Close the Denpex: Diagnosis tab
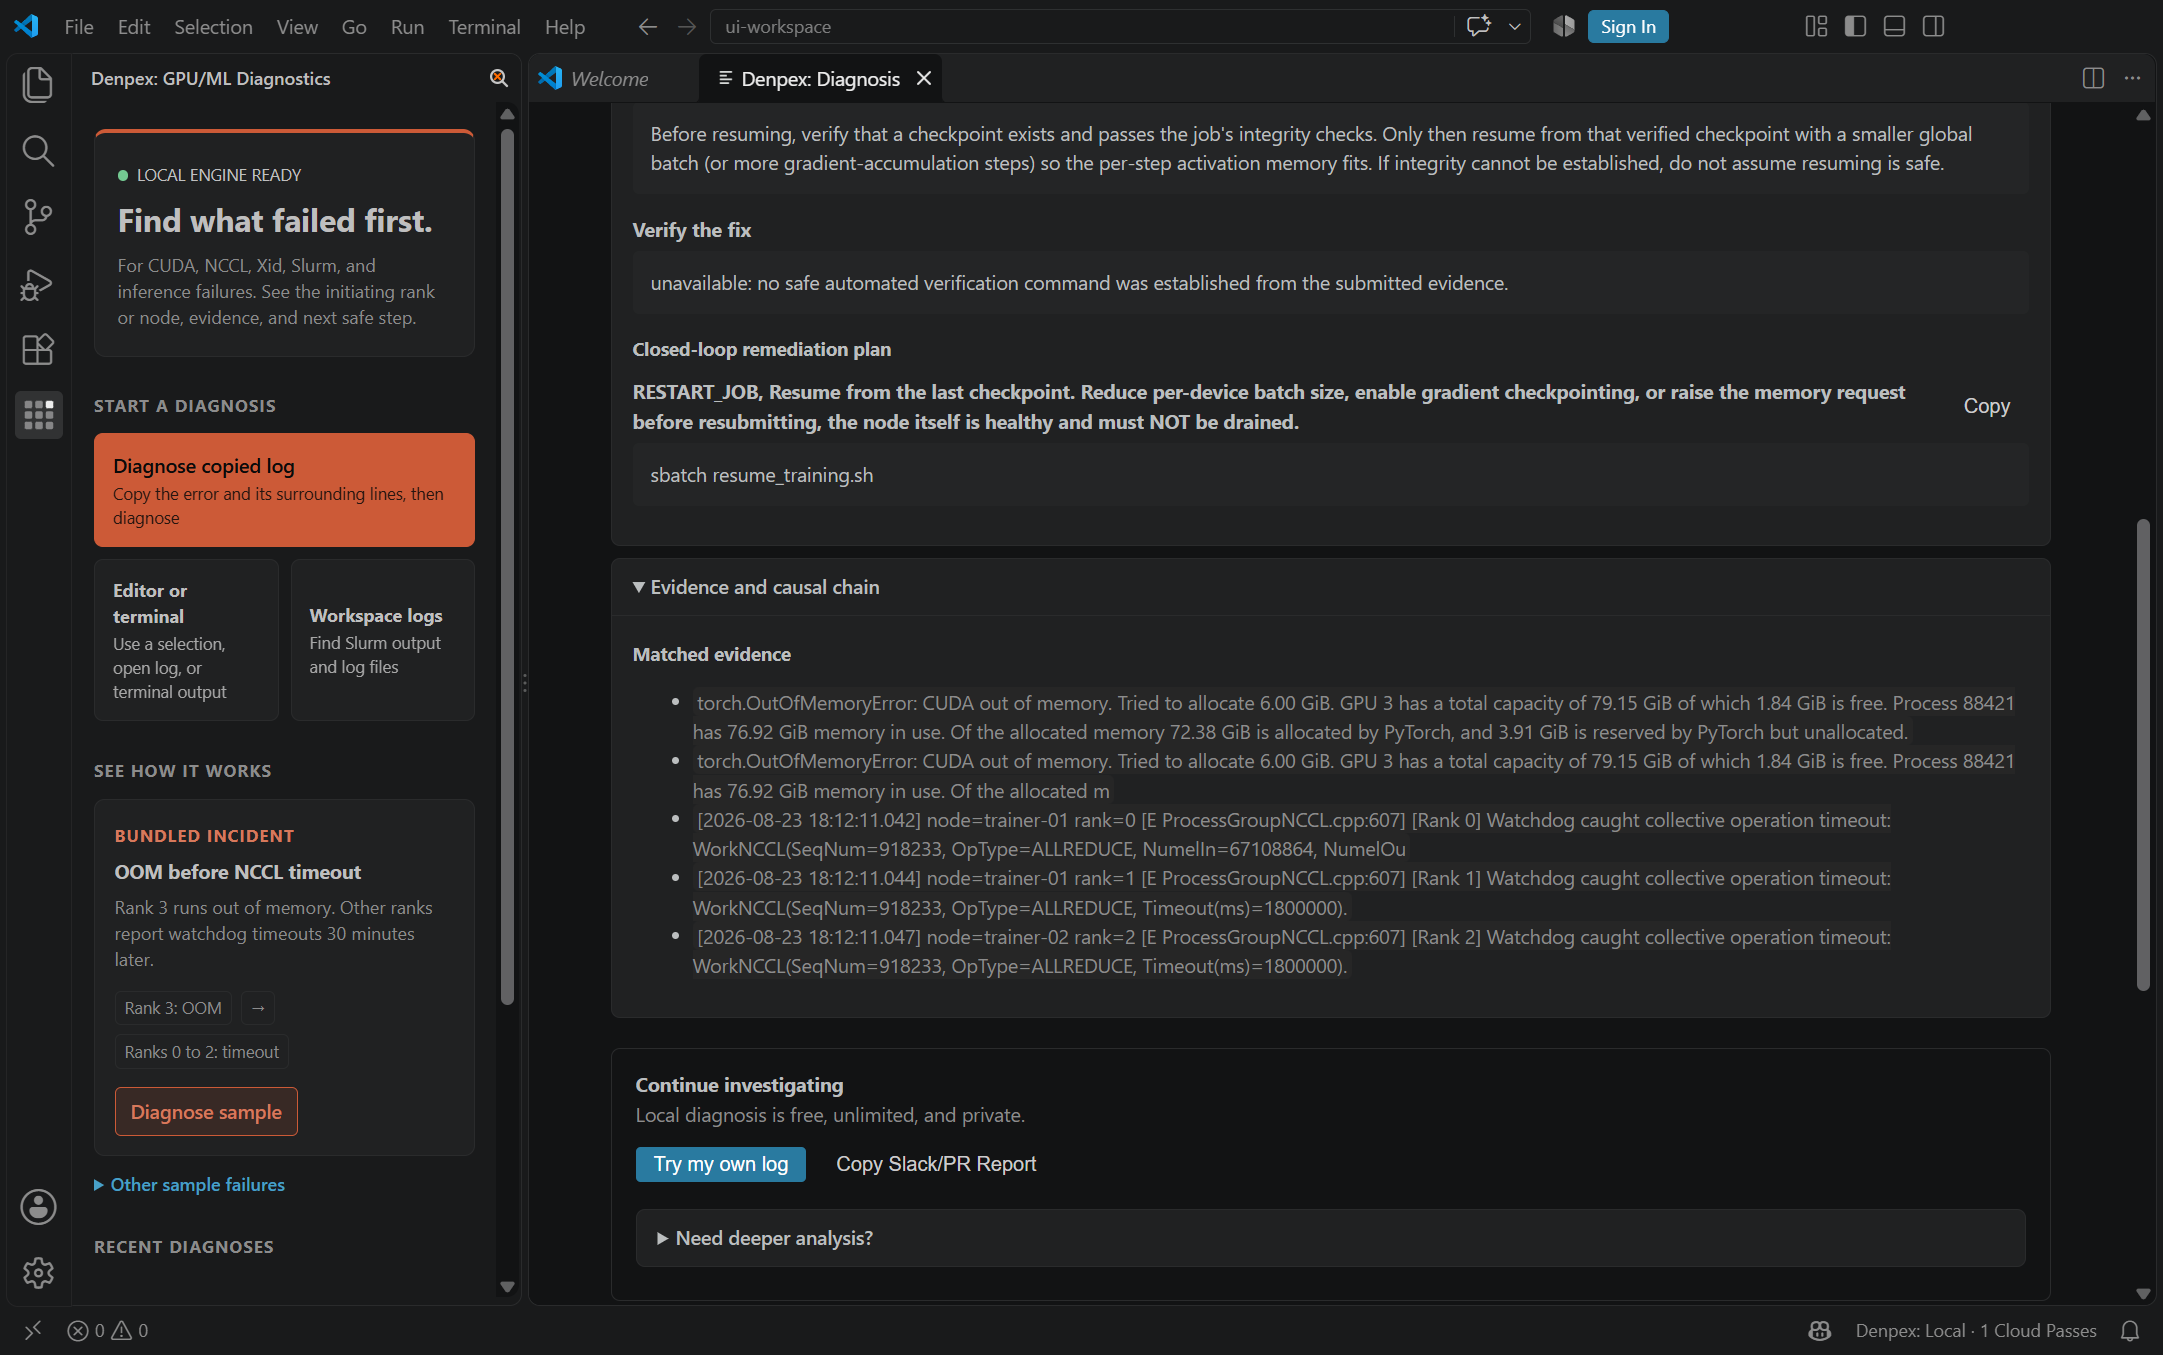Viewport: 2163px width, 1355px height. [924, 78]
